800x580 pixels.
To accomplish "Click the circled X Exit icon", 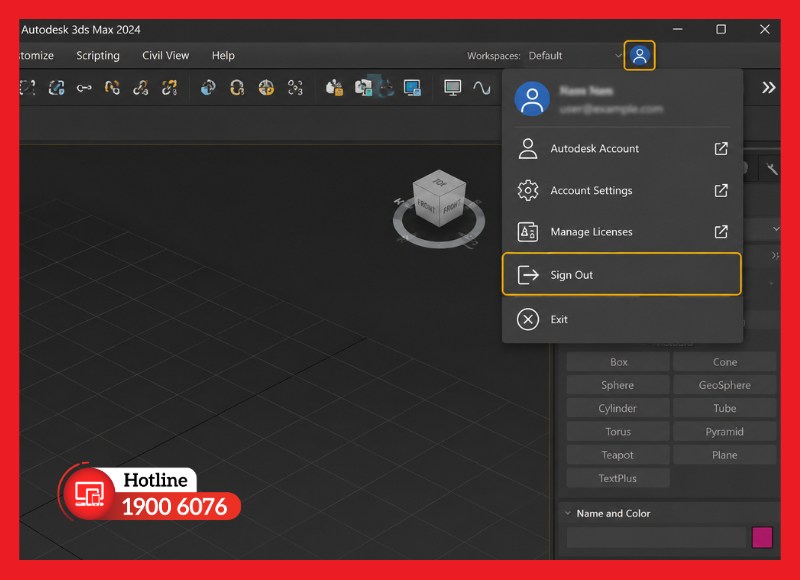I will pyautogui.click(x=528, y=319).
